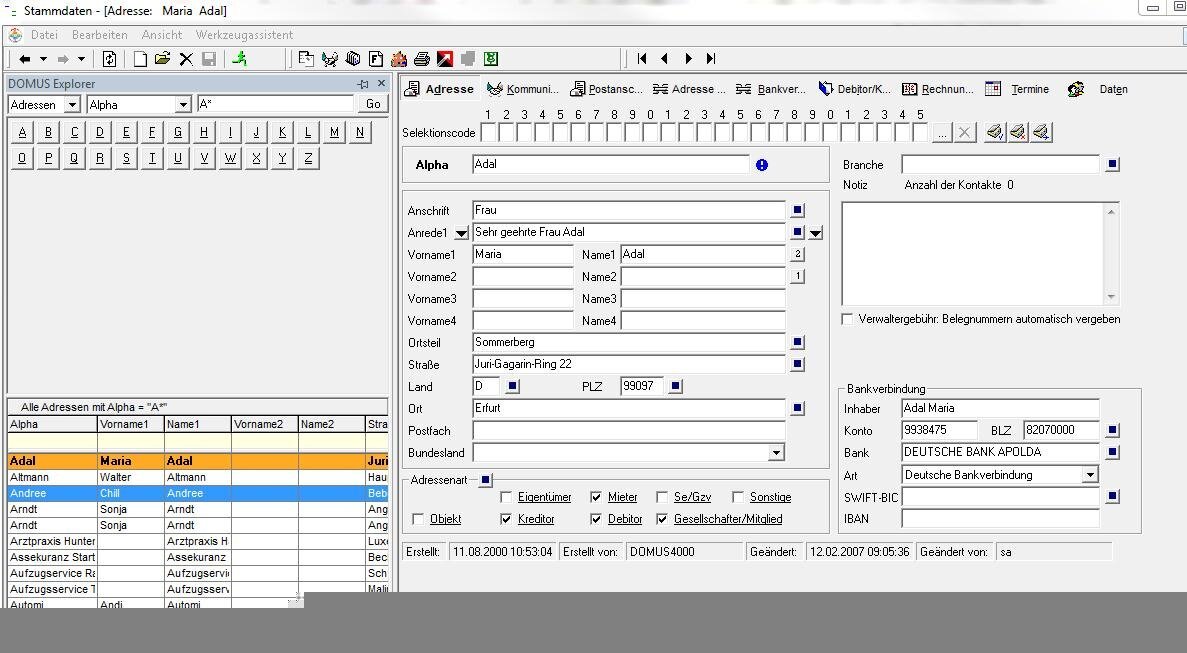Jump to last record with navigation arrow
Image resolution: width=1187 pixels, height=653 pixels.
pyautogui.click(x=711, y=58)
